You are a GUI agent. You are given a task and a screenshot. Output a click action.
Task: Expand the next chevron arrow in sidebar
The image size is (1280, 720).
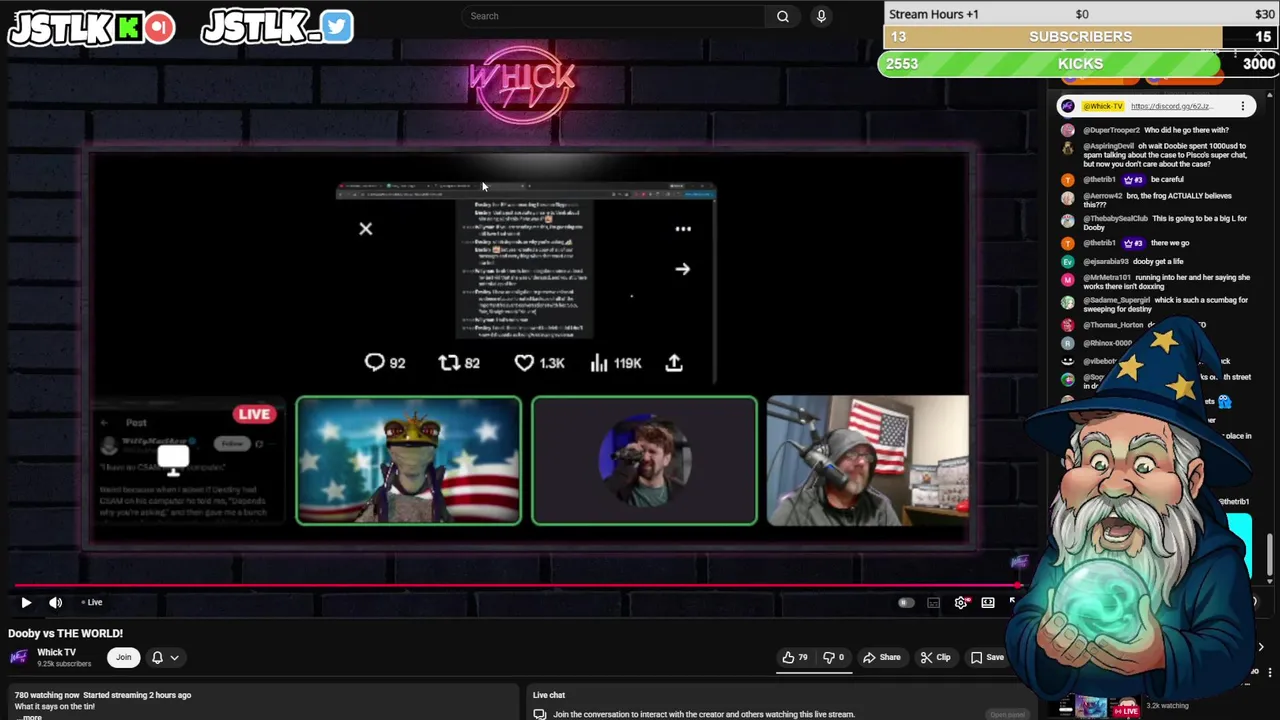[1261, 647]
